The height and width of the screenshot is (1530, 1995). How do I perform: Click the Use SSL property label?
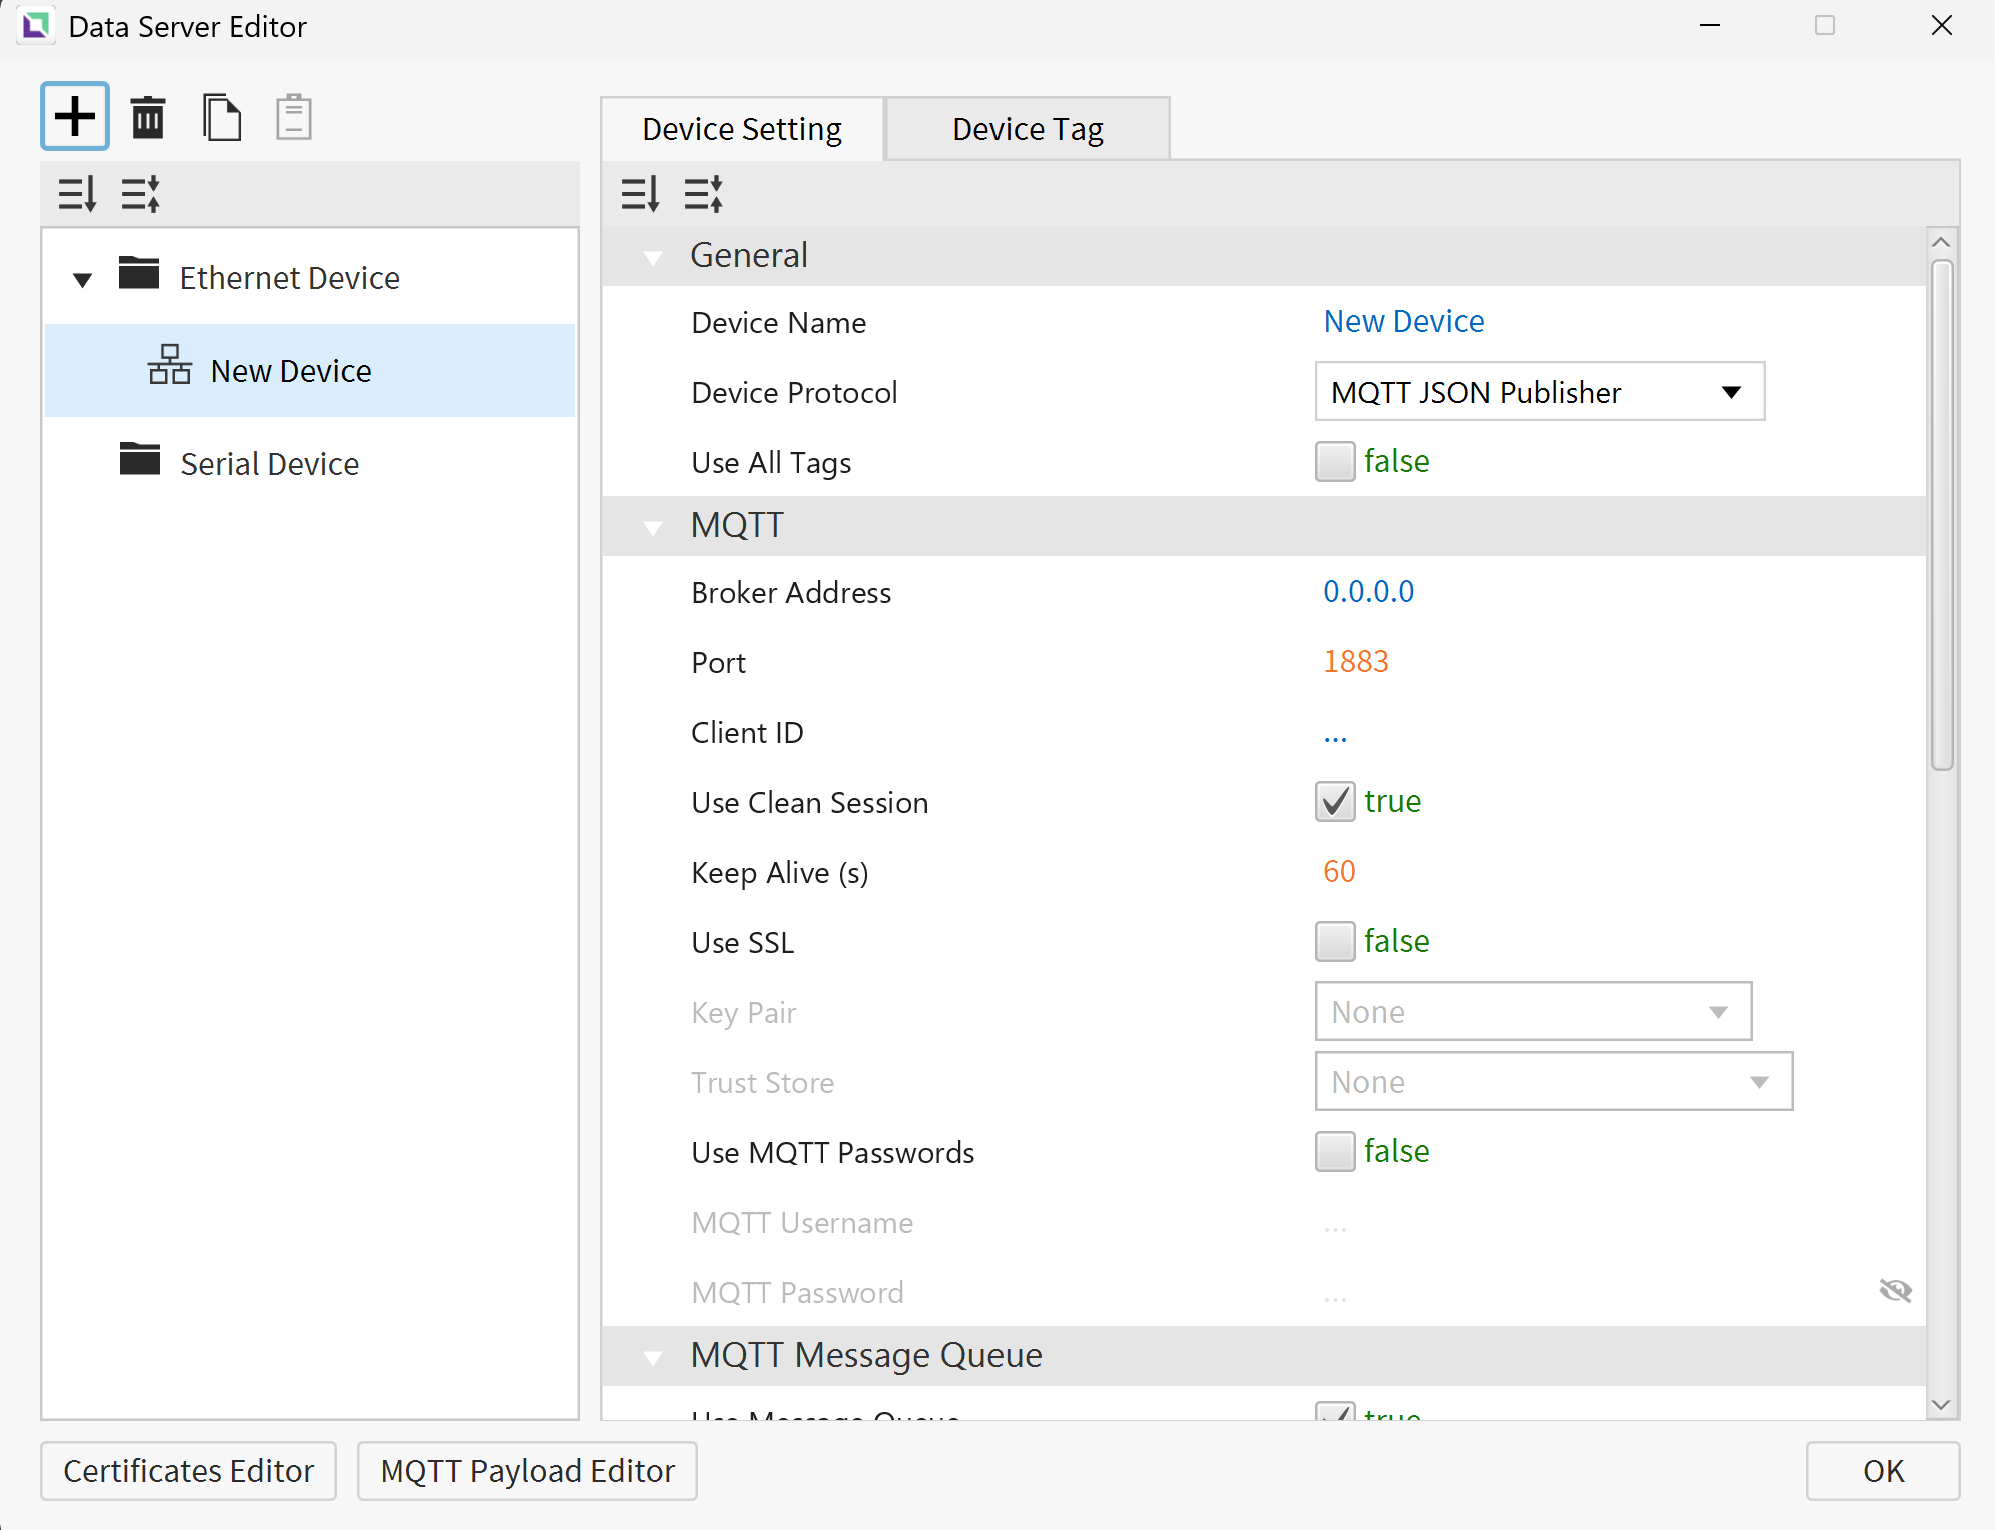point(743,943)
